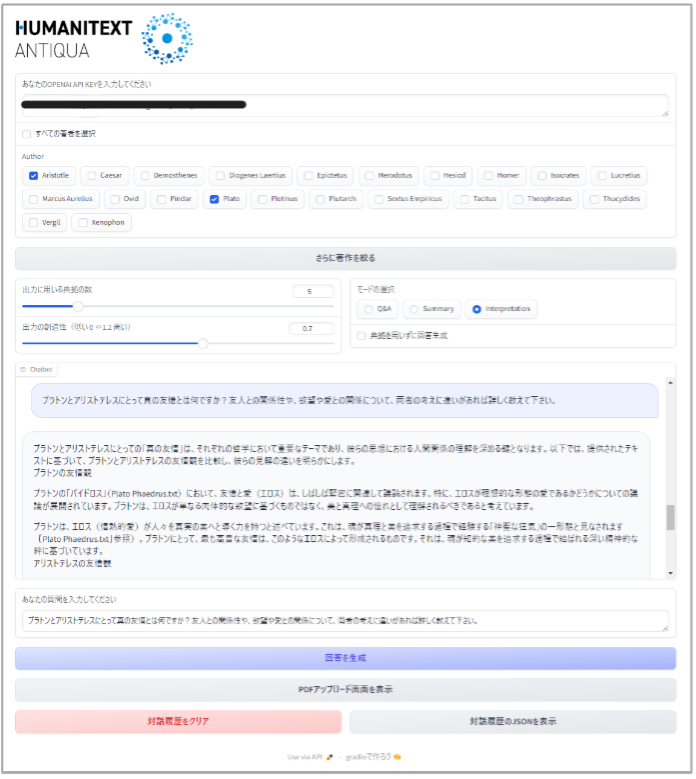Viewport: 696px width, 779px height.
Task: Click the Humanitext Antiqua logo
Action: point(104,39)
